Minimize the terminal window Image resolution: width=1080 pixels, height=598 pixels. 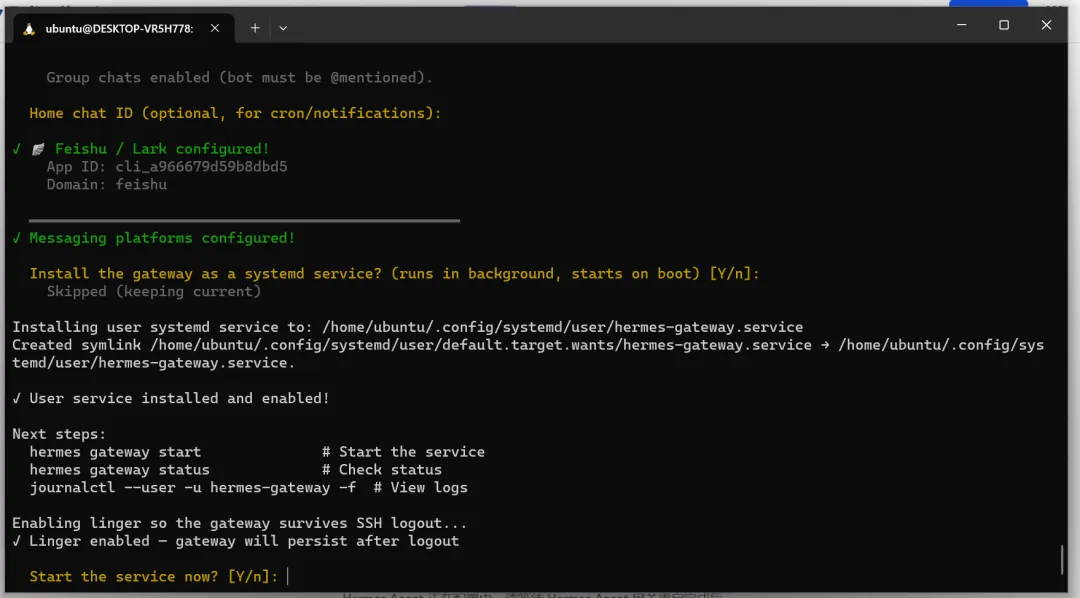[x=961, y=25]
